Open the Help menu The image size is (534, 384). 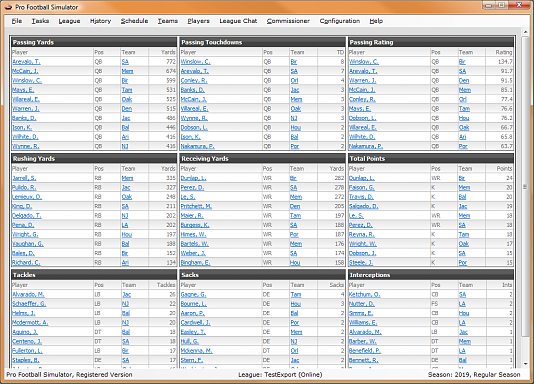(x=376, y=21)
